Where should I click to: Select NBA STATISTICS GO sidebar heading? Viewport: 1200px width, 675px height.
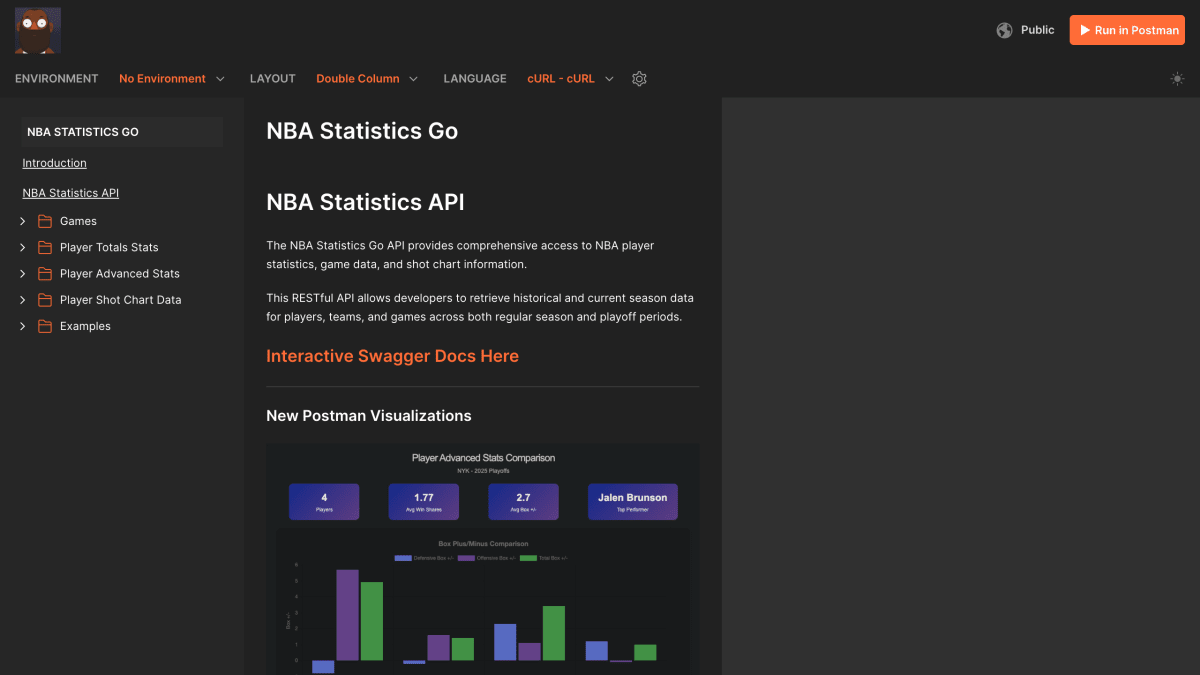122,132
